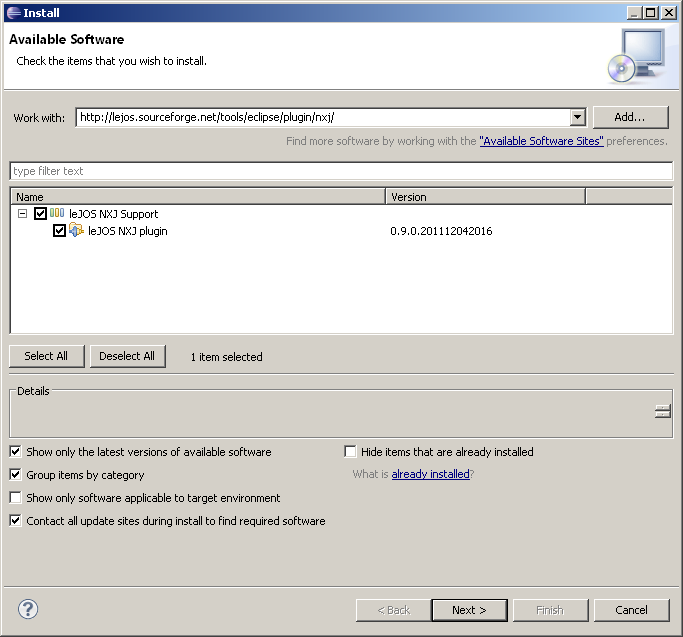Click the '1 item selected' status text

[227, 357]
